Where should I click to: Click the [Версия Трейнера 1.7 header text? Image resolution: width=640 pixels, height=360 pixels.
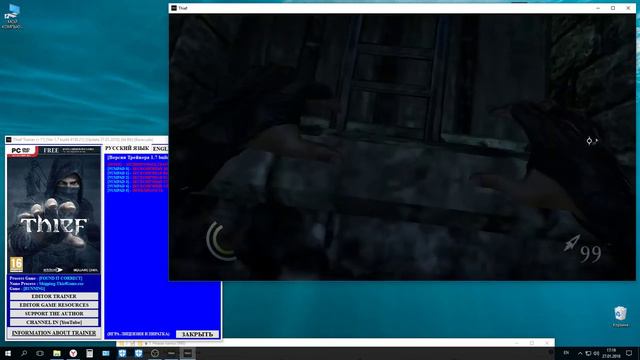coord(138,157)
